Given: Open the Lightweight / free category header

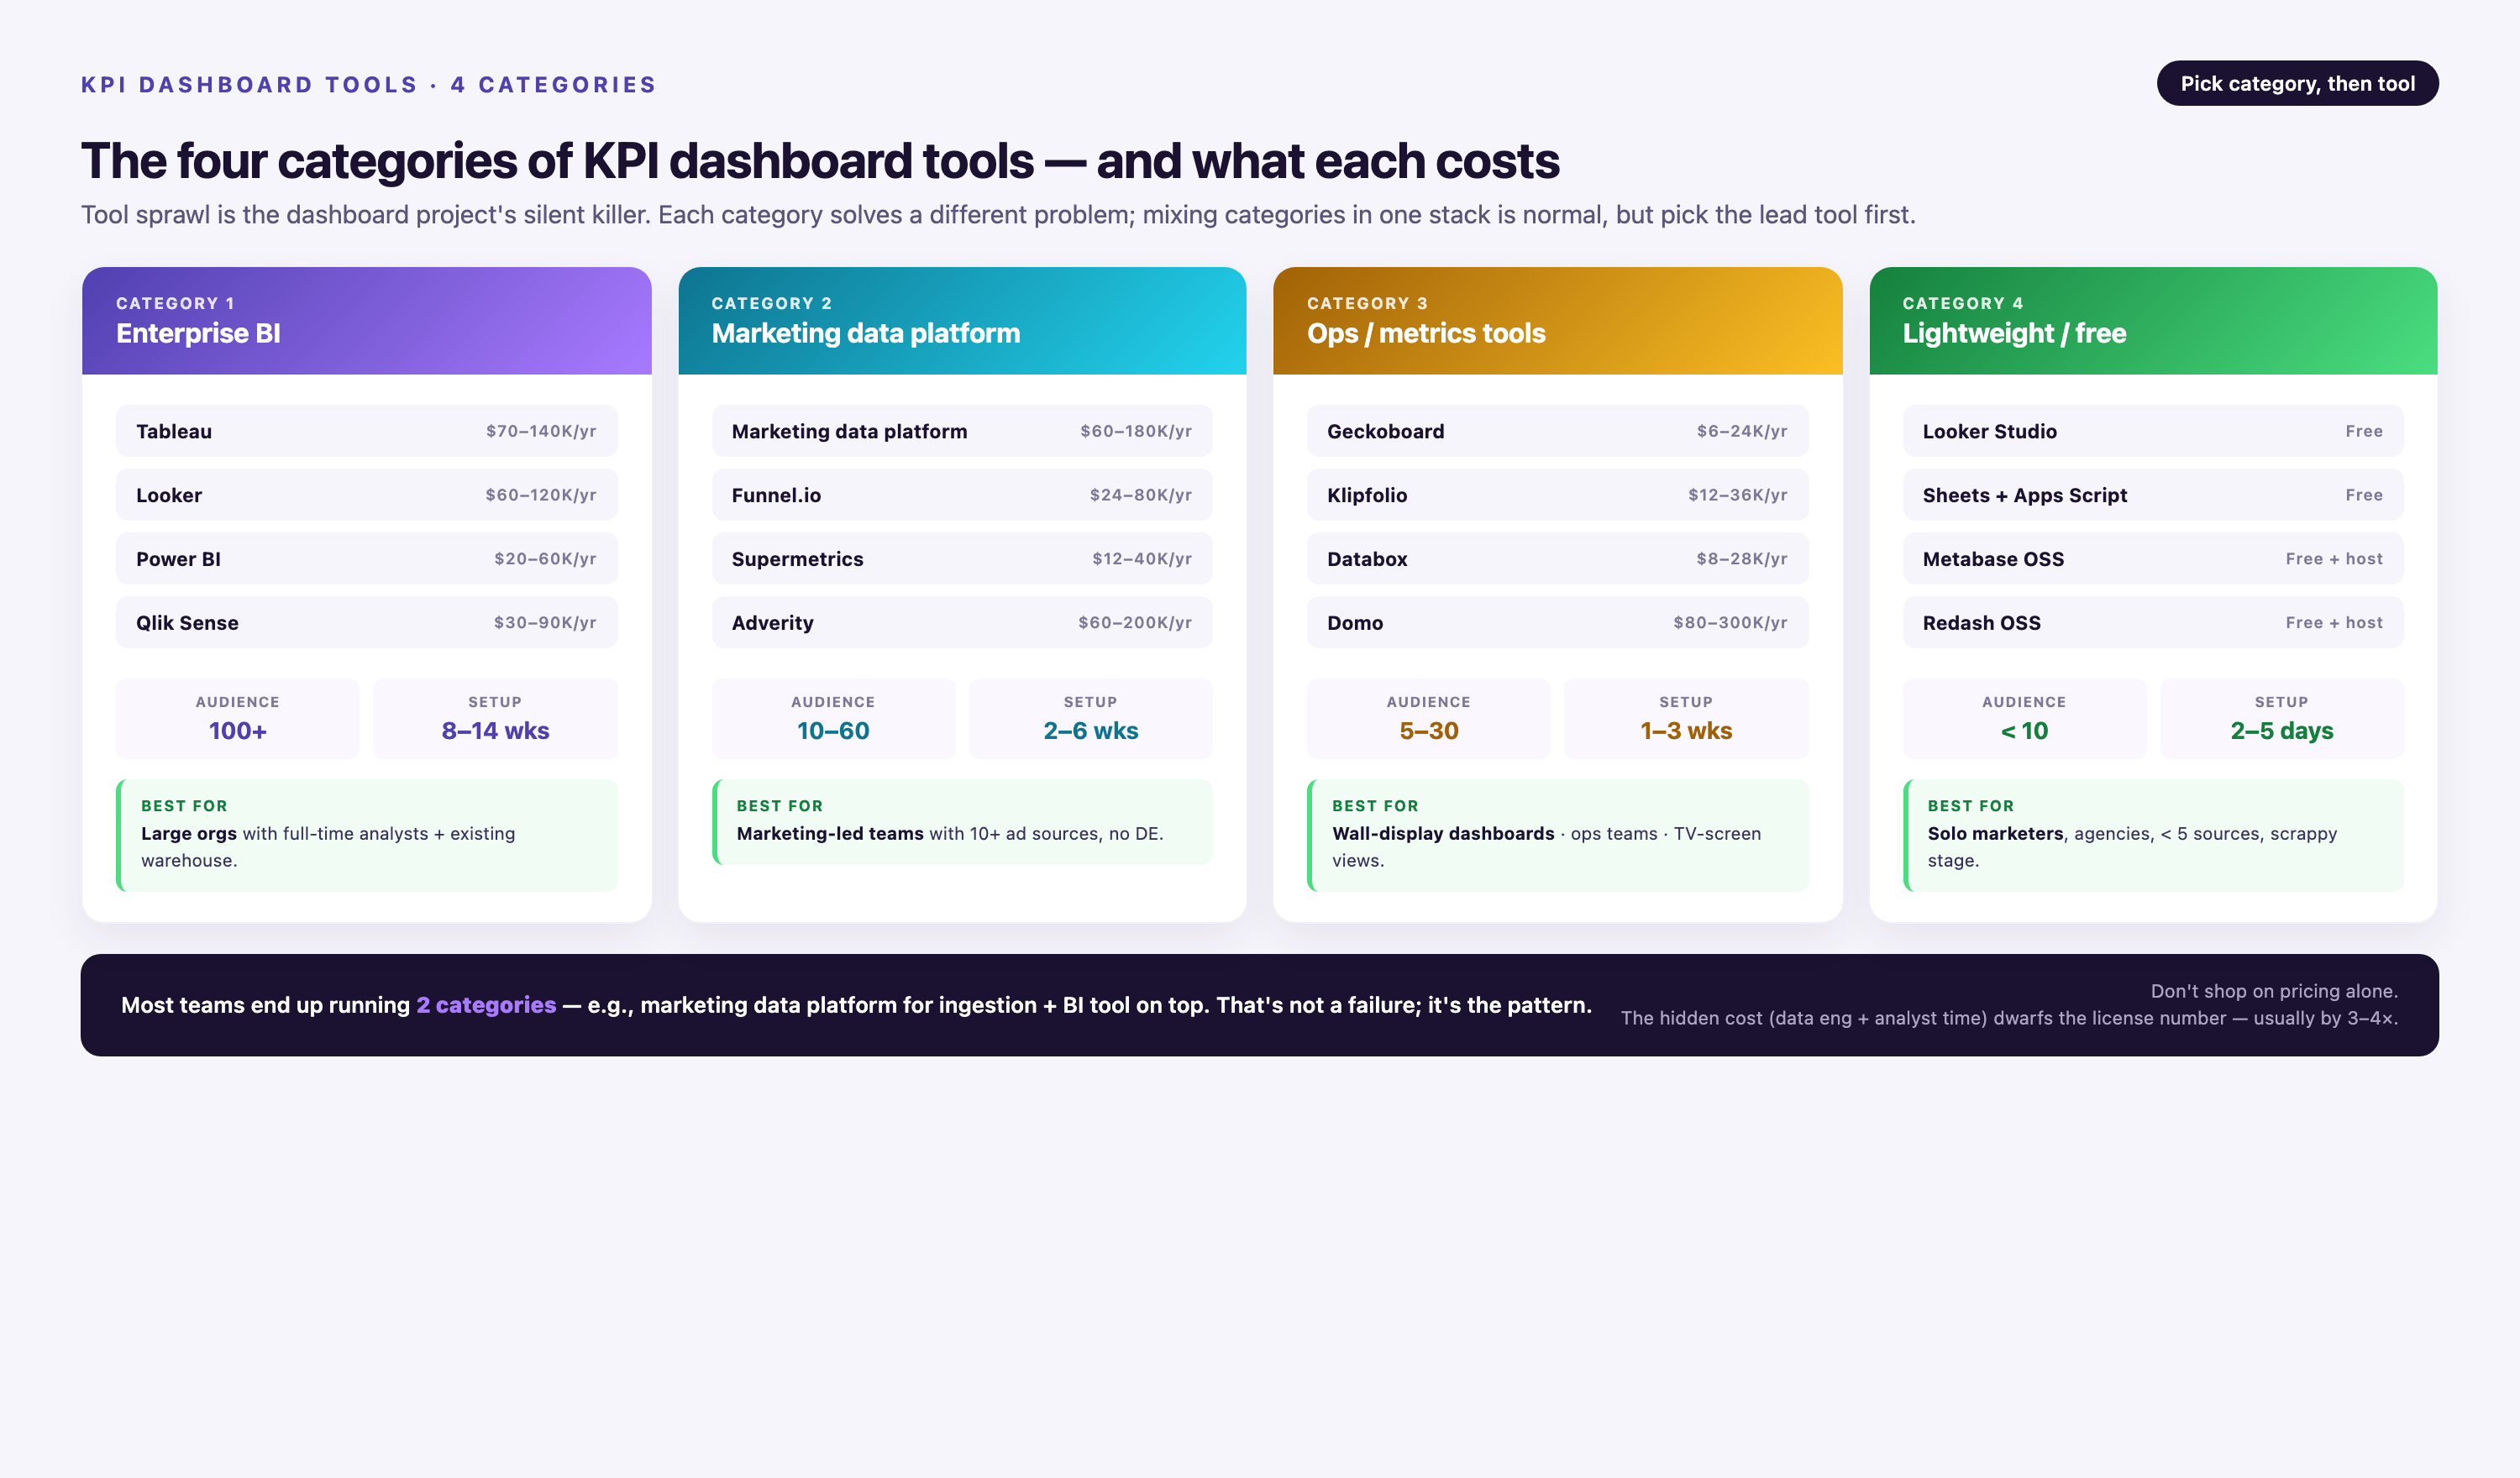Looking at the screenshot, I should pos(2153,321).
